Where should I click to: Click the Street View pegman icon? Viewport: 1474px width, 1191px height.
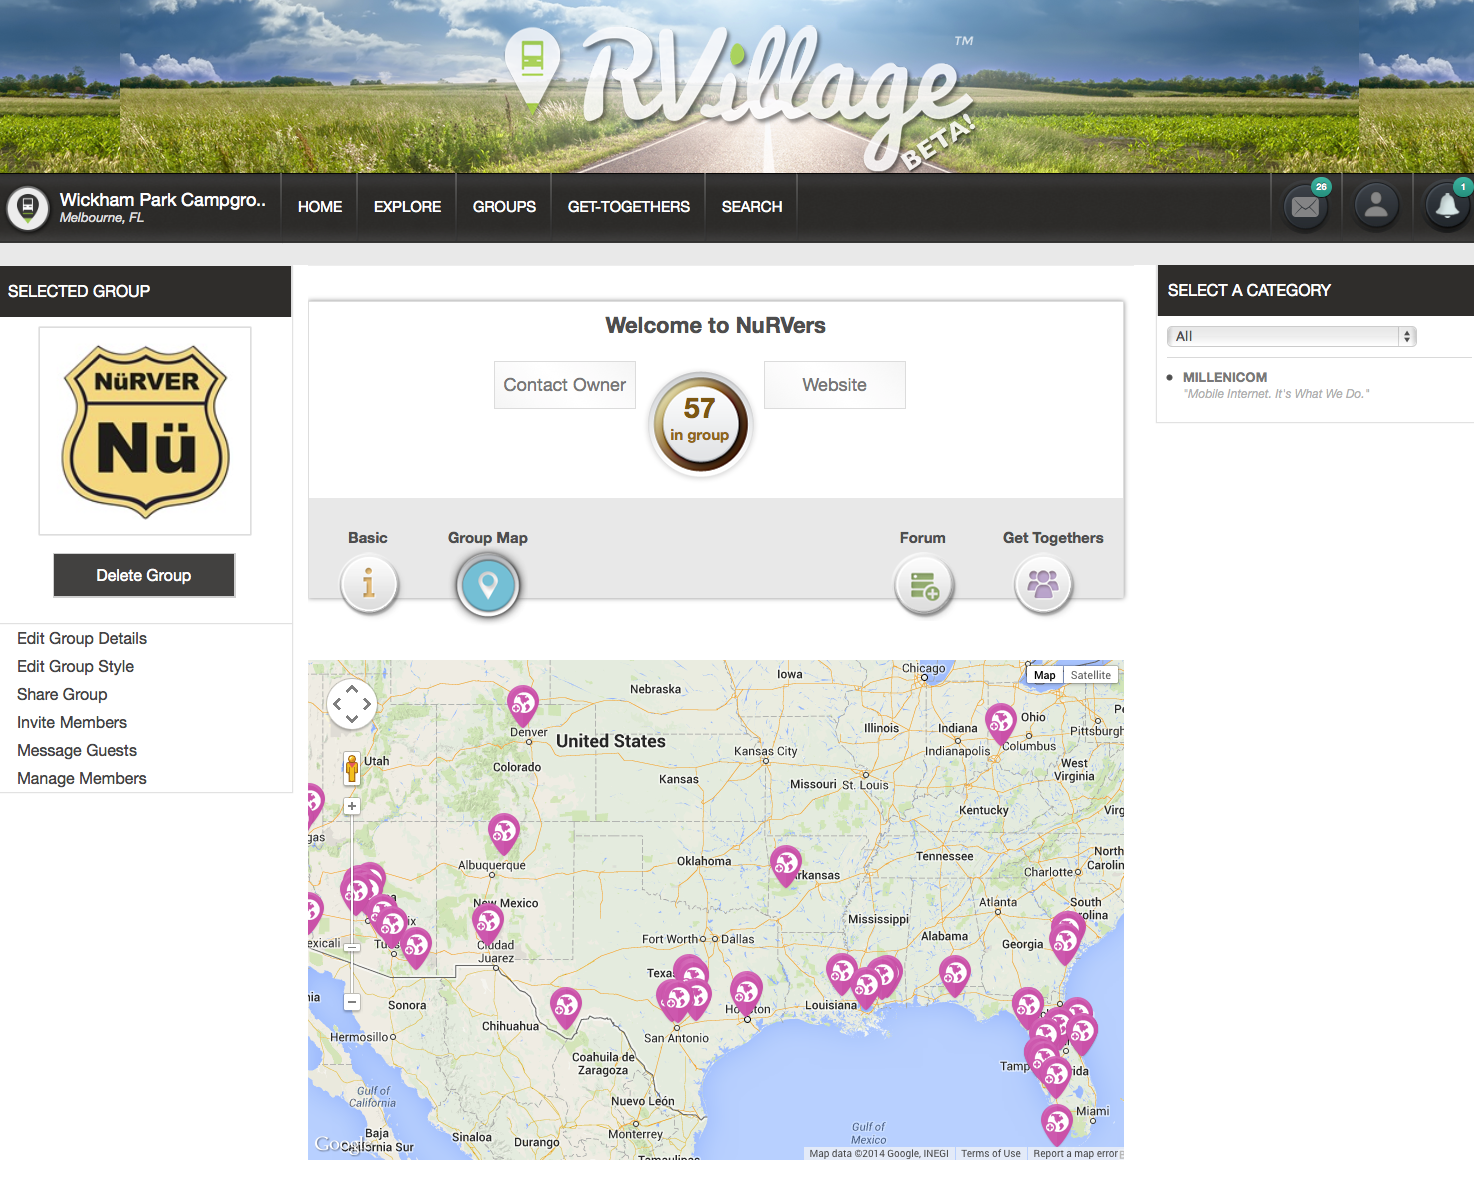coord(352,768)
